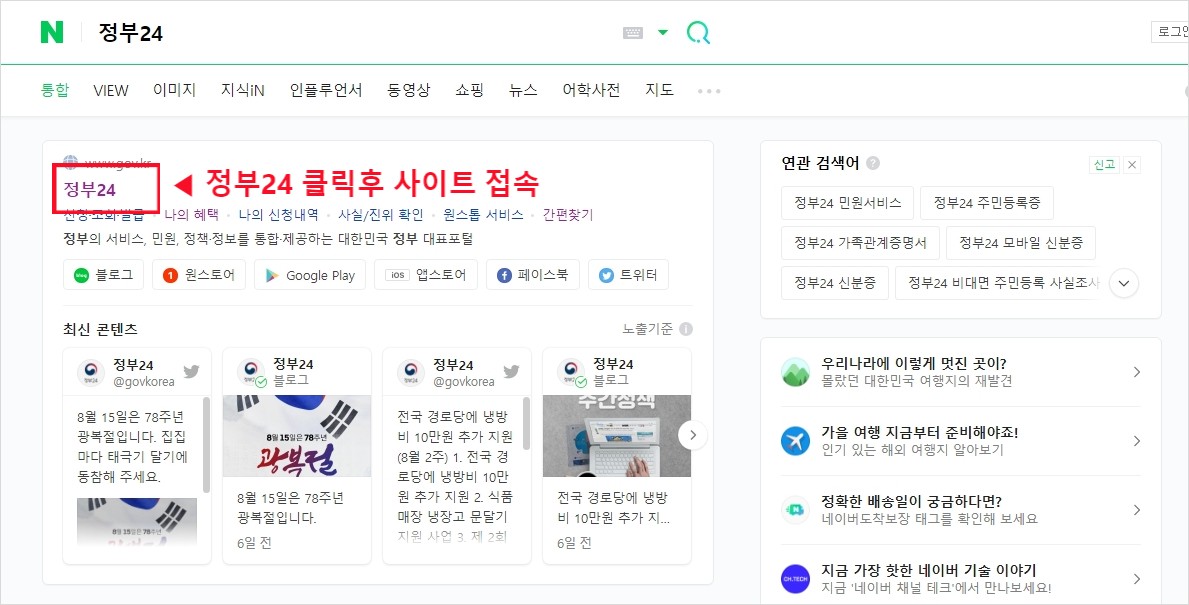Open the keyboard options dropdown arrow
Image resolution: width=1189 pixels, height=605 pixels.
point(663,31)
